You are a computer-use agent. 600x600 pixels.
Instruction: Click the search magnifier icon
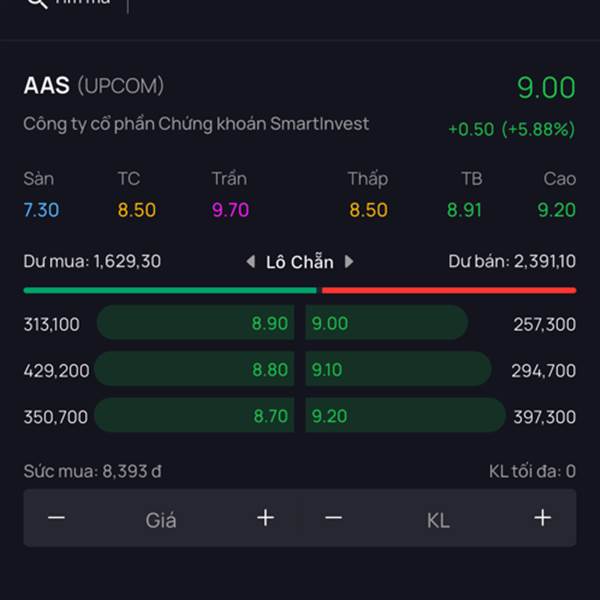point(36,3)
